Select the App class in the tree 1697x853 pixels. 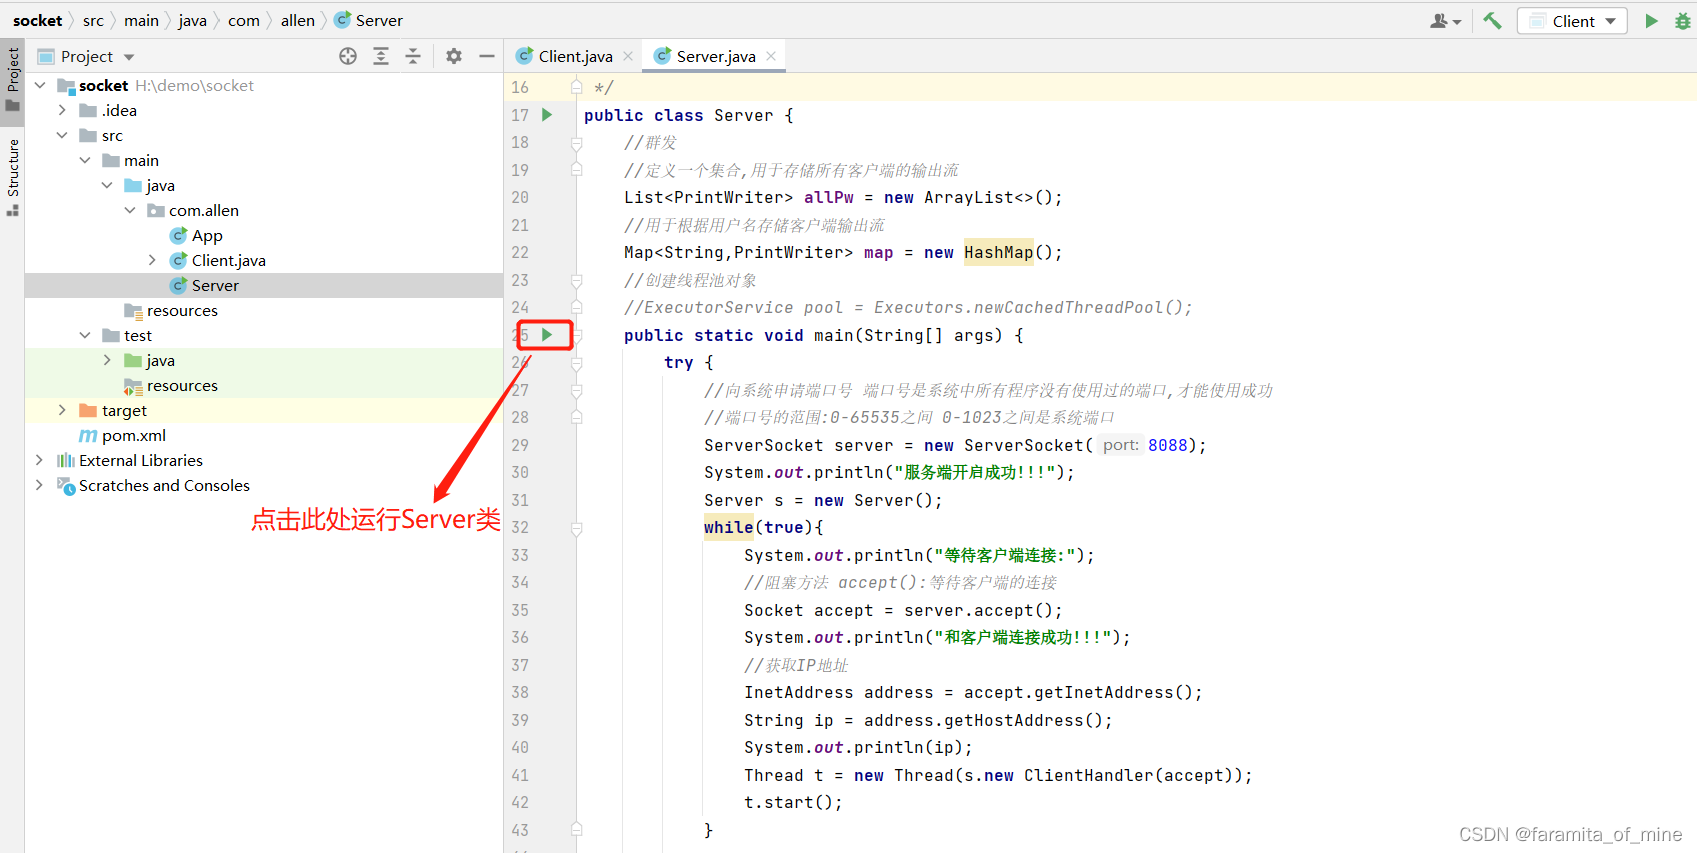click(x=207, y=235)
